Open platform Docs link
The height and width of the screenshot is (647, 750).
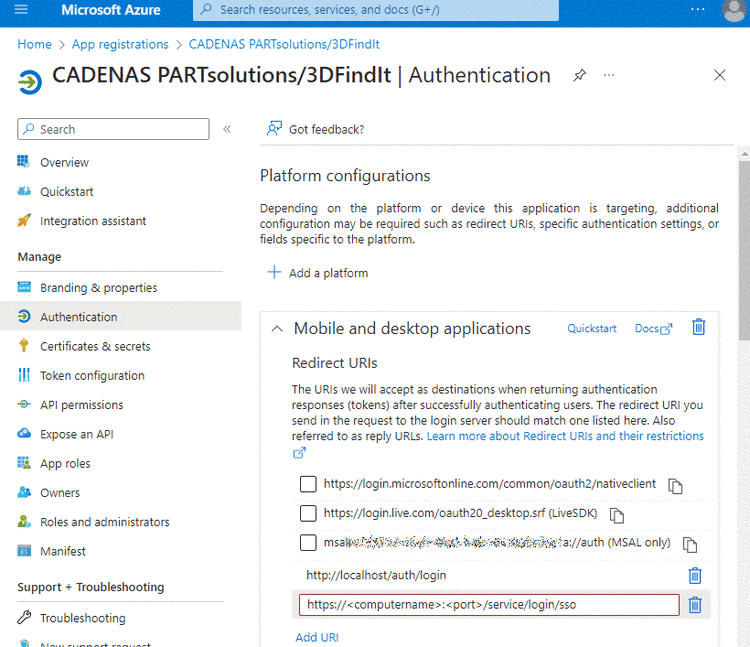point(653,329)
